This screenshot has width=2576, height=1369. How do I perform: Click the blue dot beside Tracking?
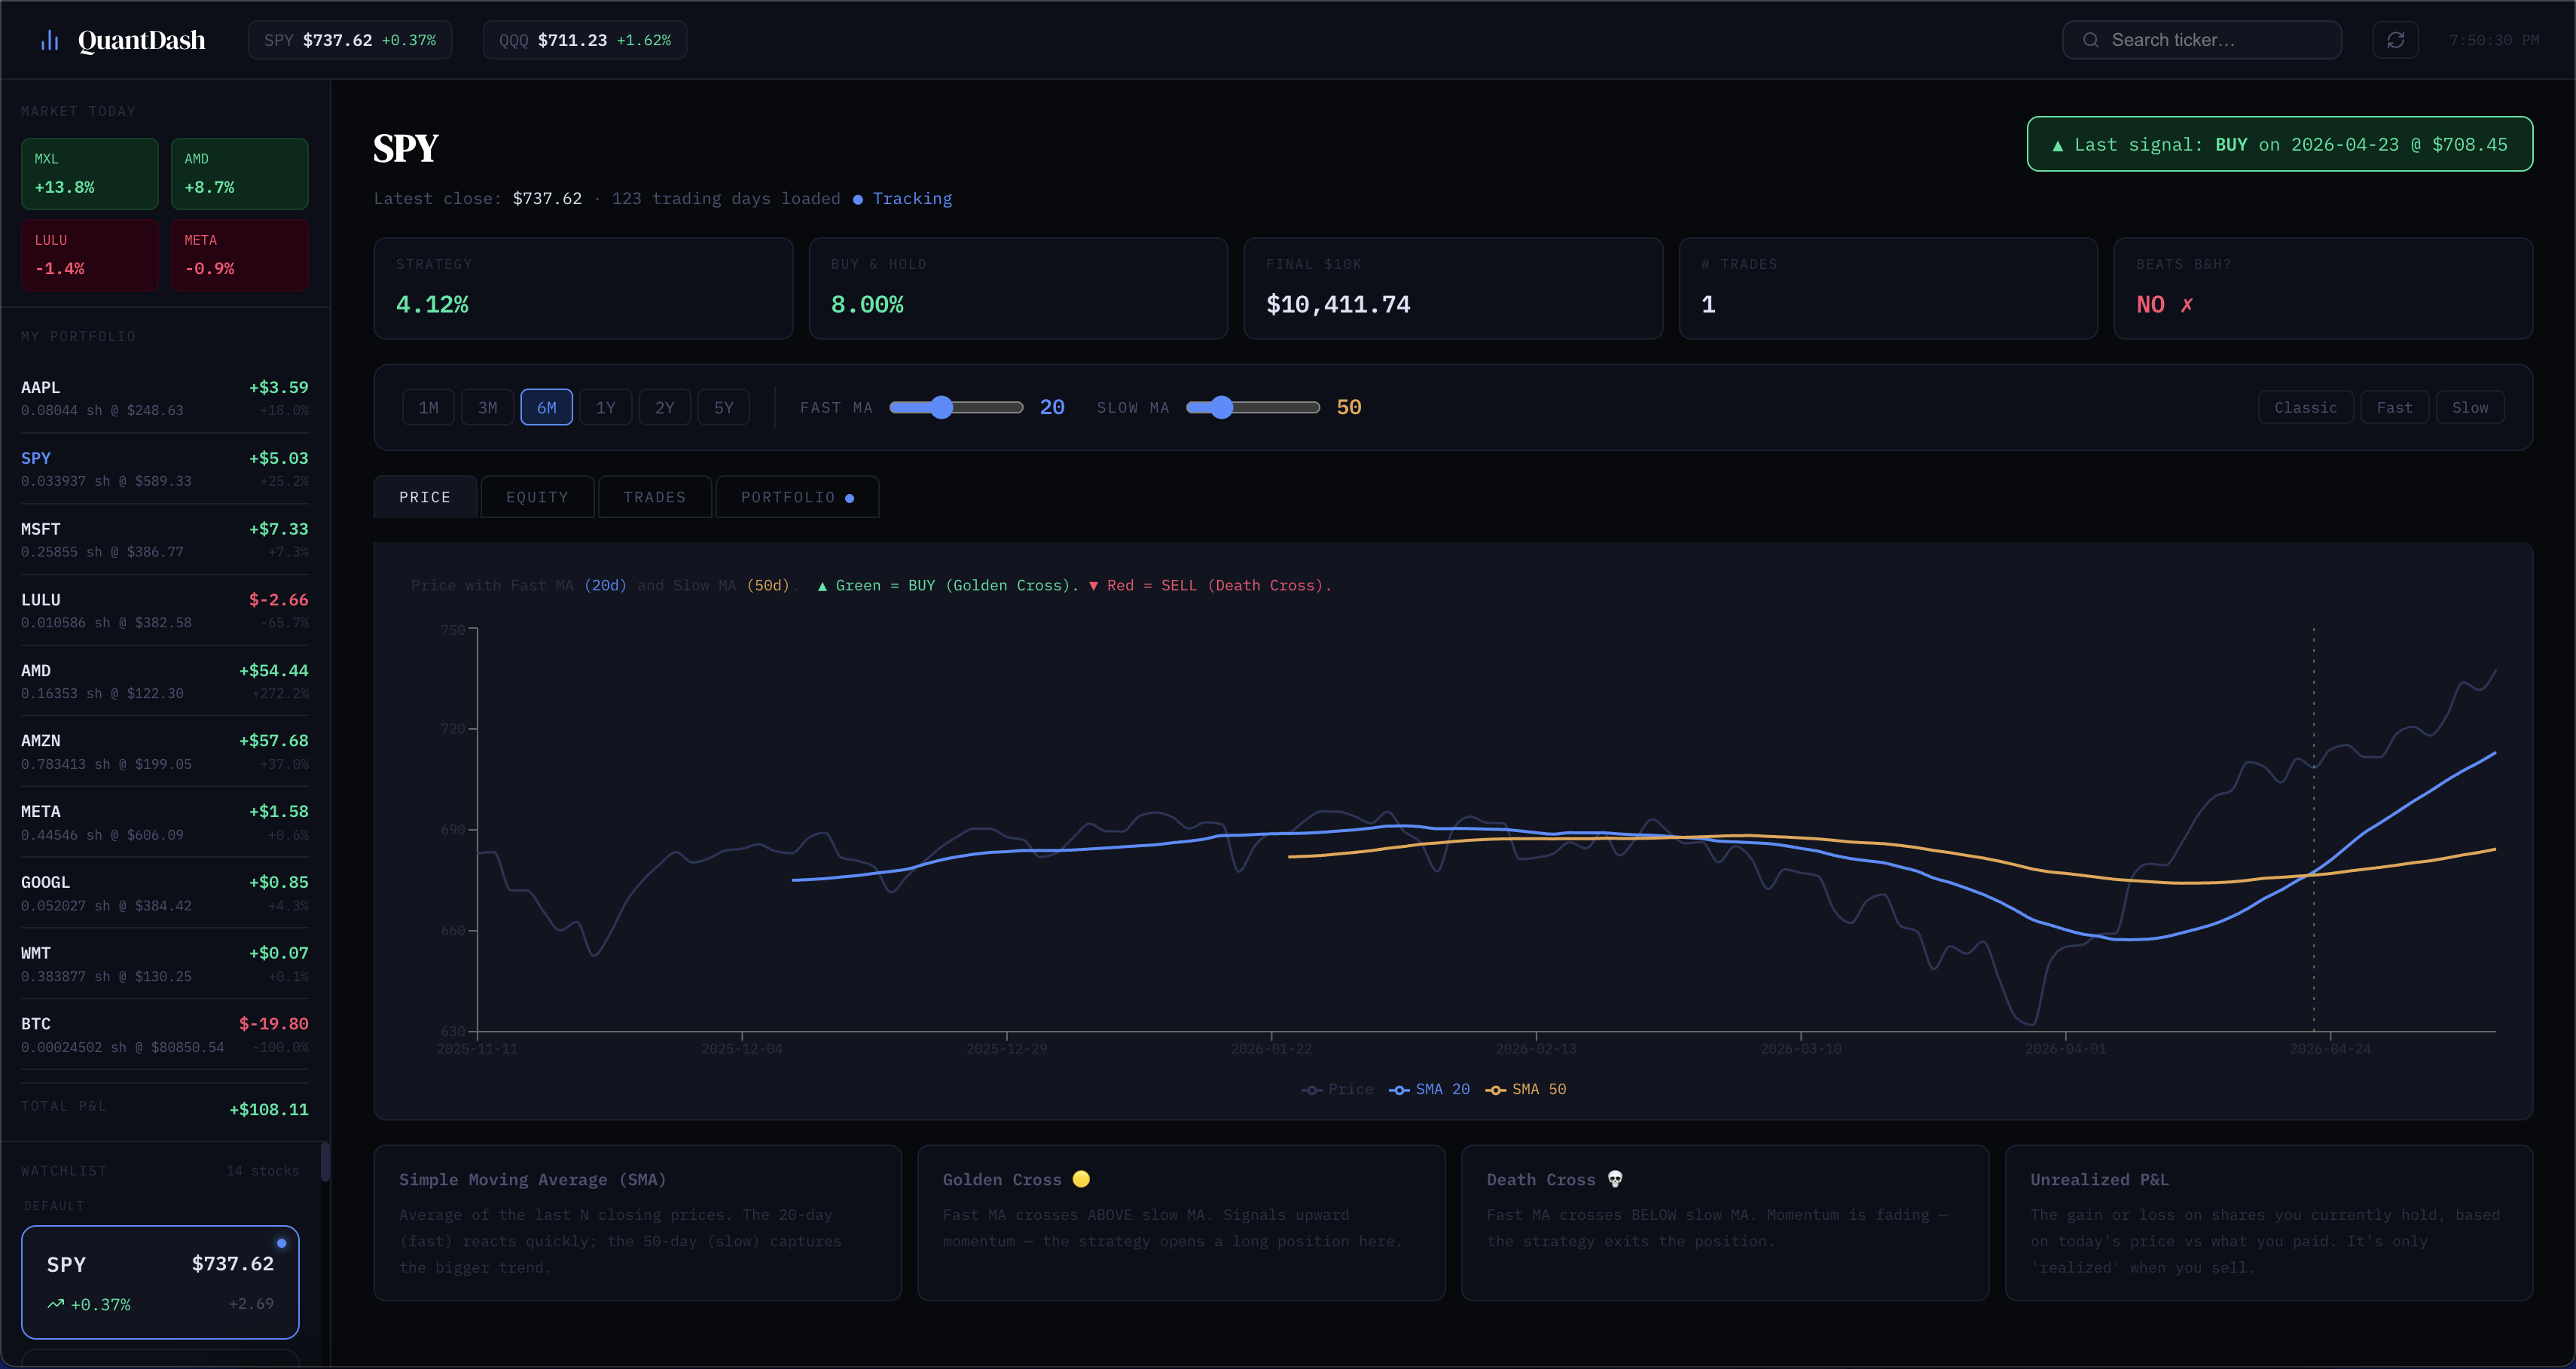coord(858,199)
